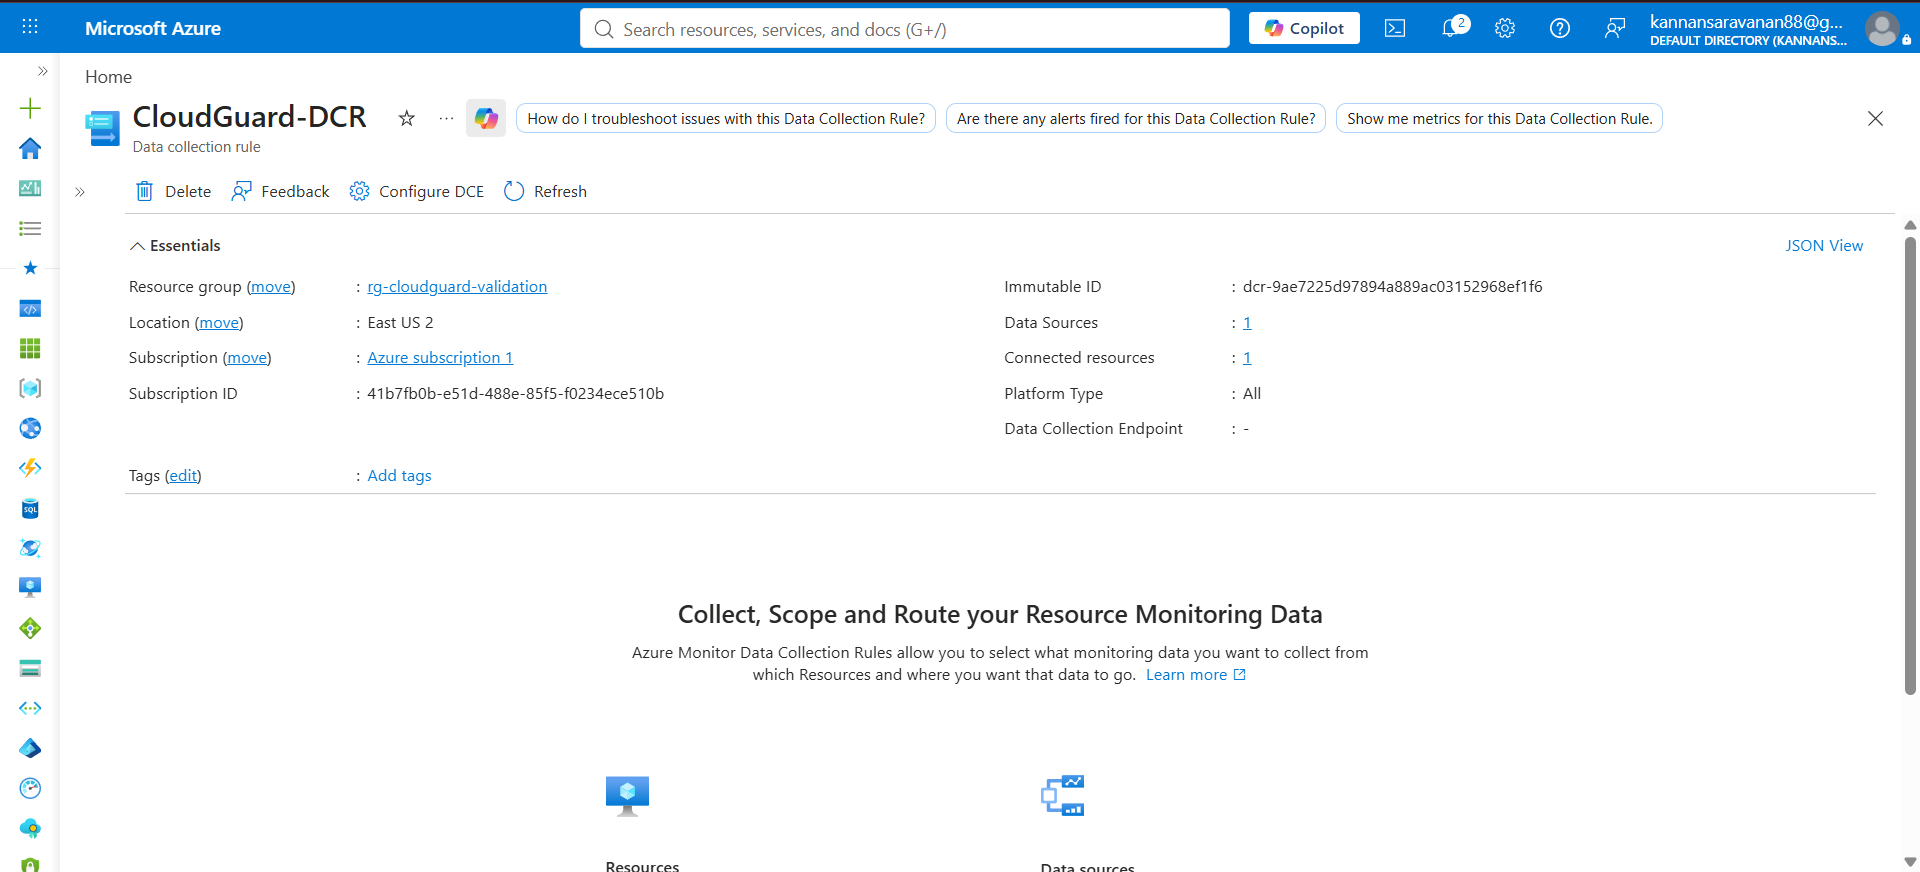The width and height of the screenshot is (1920, 872).
Task: Click the vertical scrollbar of the page
Action: [1910, 465]
